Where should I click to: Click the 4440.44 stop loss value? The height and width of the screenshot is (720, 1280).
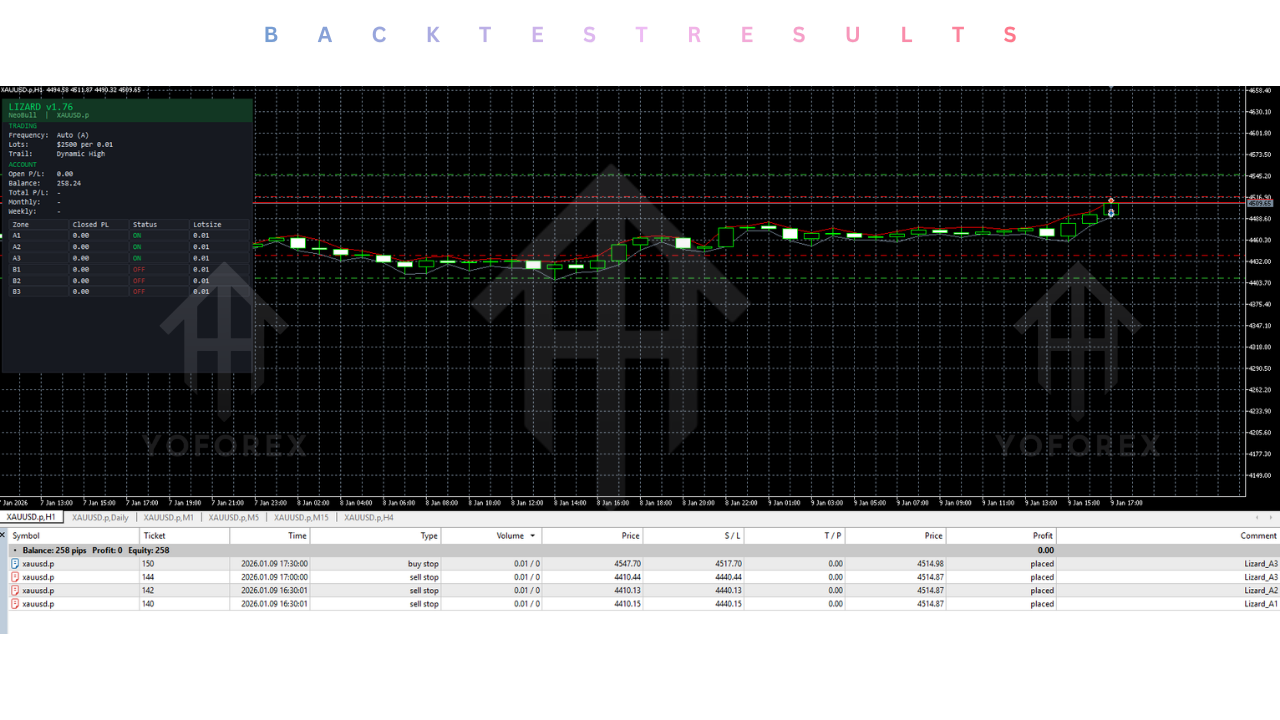point(727,577)
